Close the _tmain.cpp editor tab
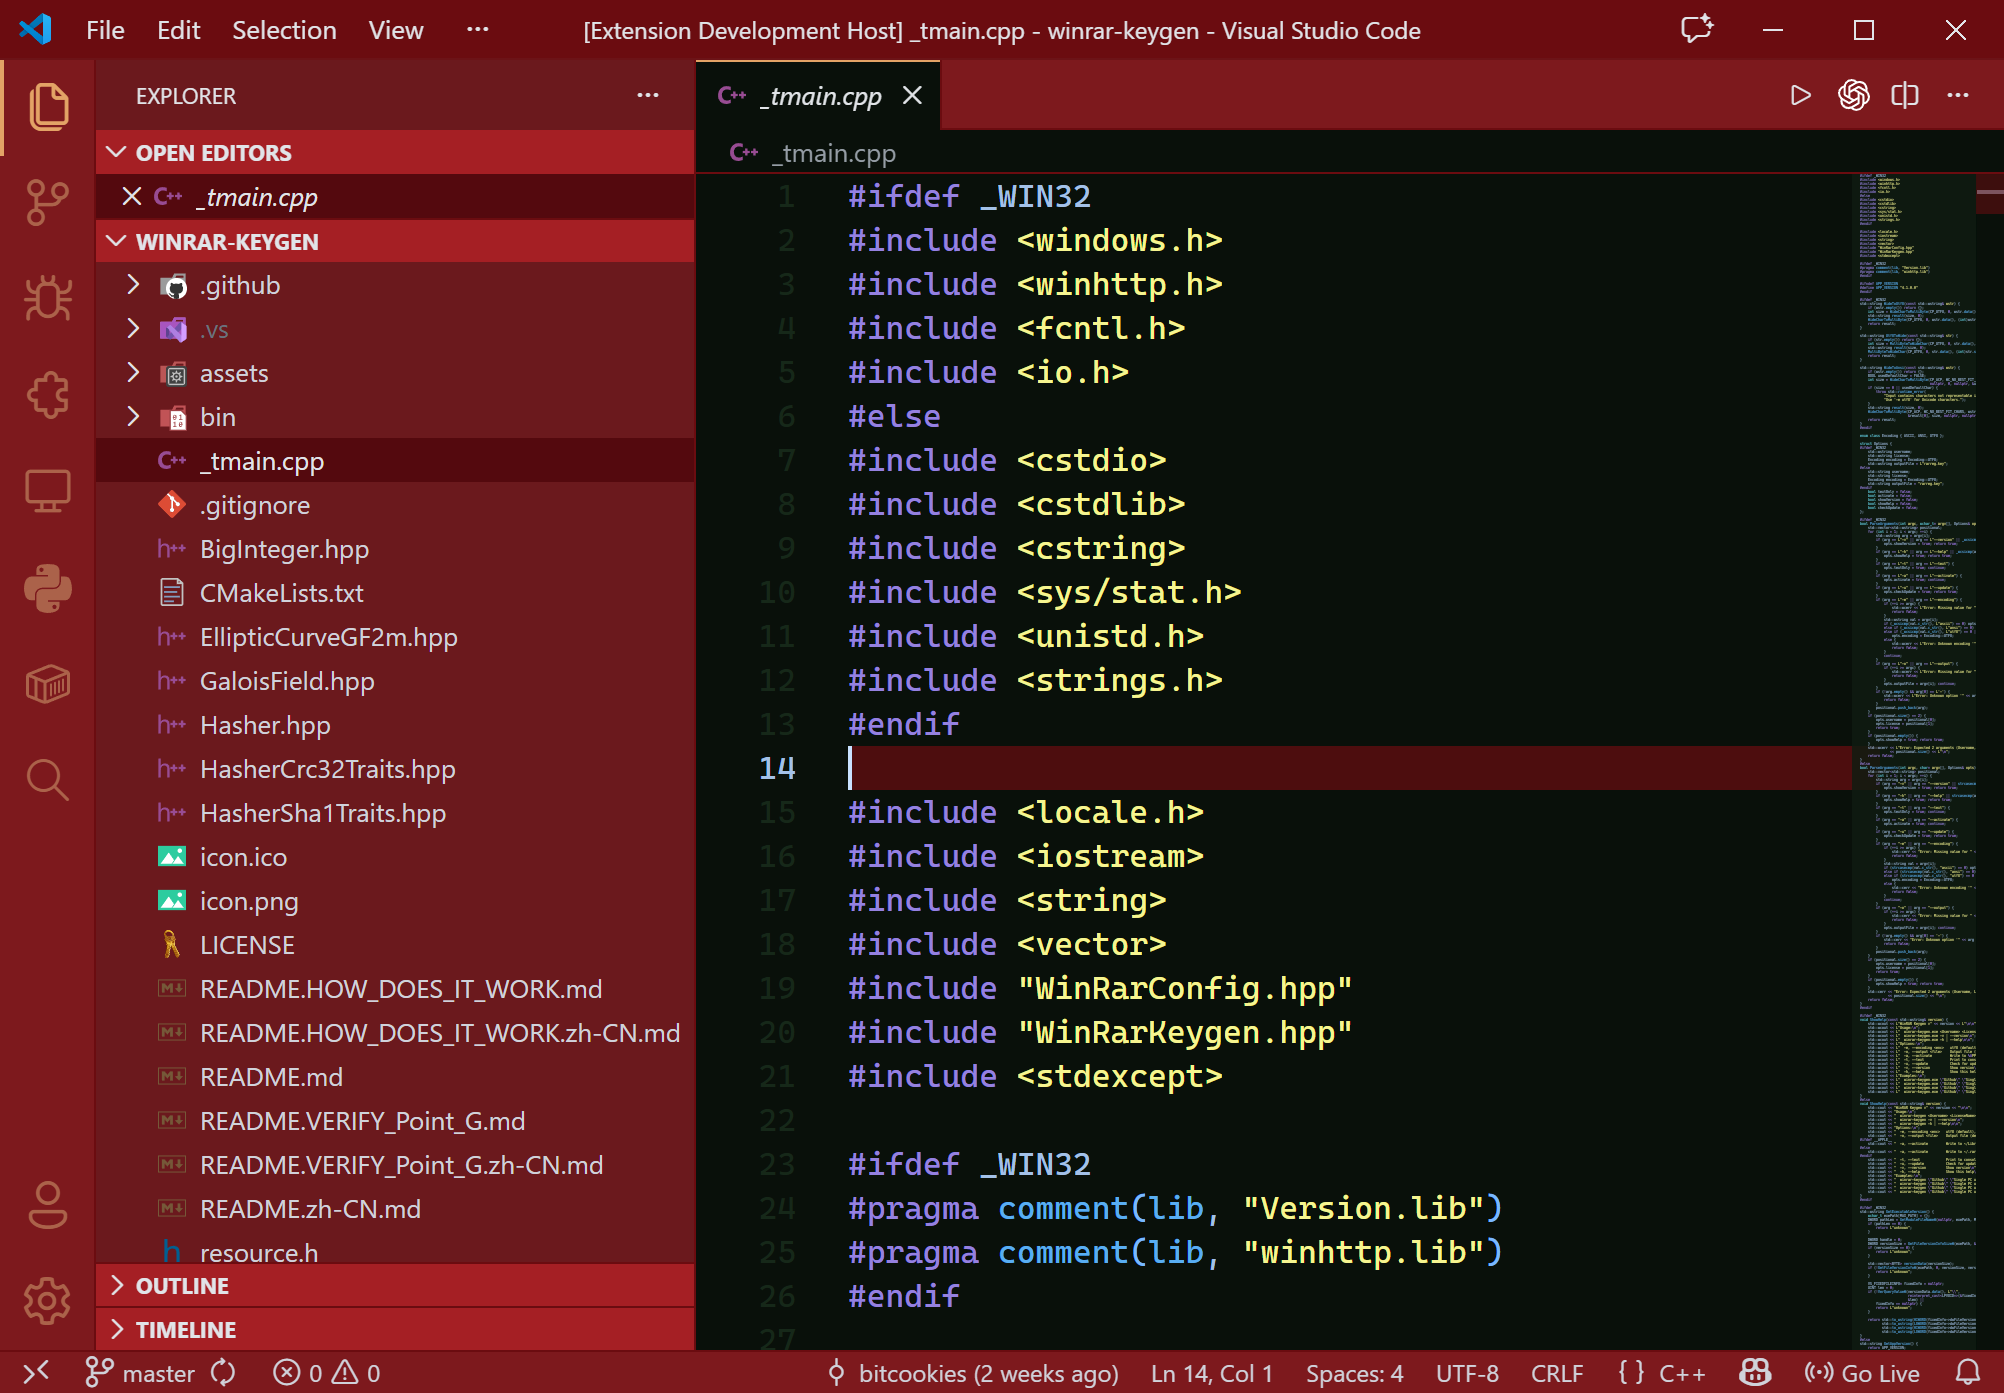The height and width of the screenshot is (1393, 2004). click(x=912, y=95)
